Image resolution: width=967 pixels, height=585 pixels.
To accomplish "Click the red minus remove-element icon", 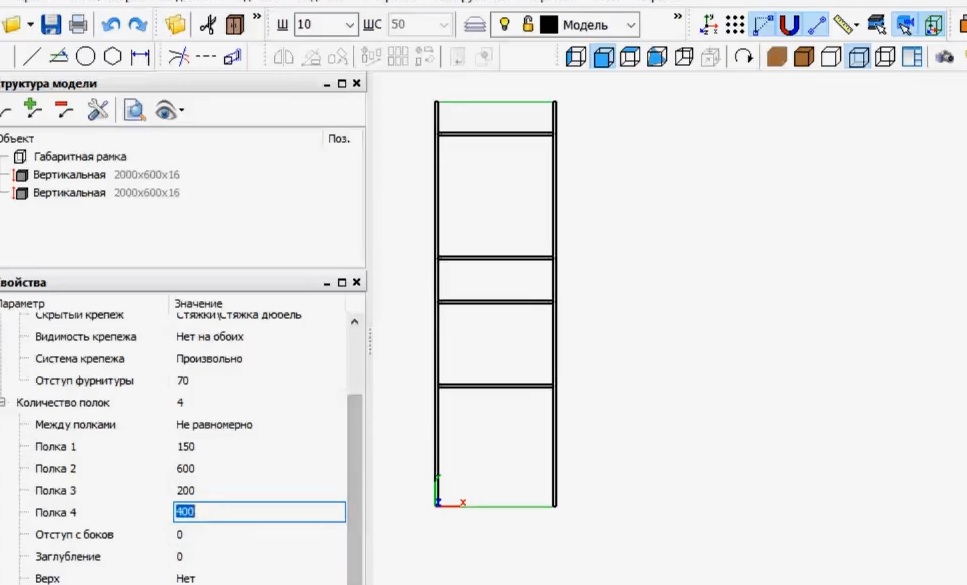I will pyautogui.click(x=64, y=110).
